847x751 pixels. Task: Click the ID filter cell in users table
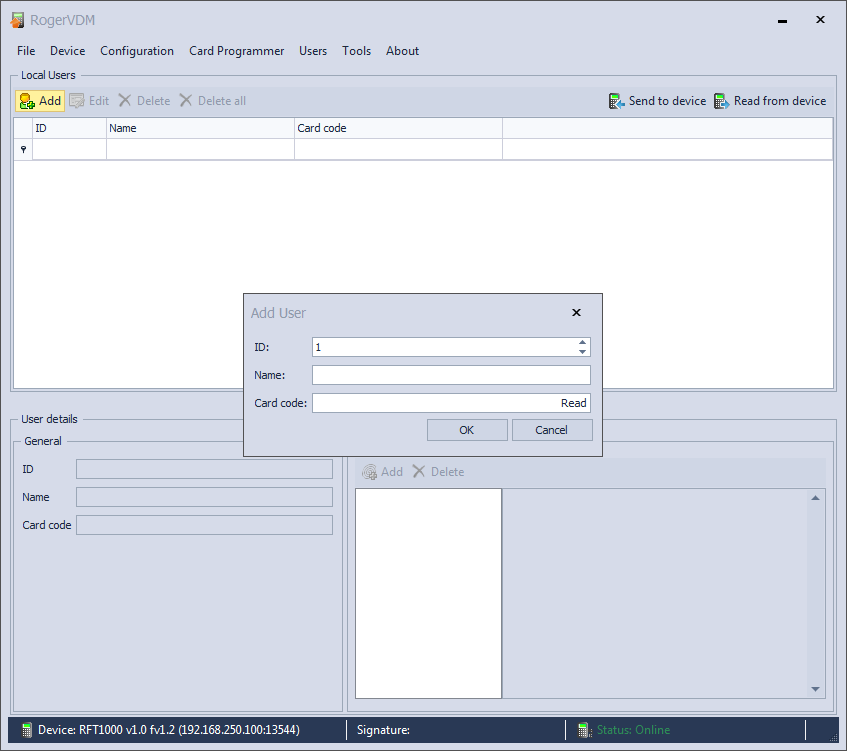tap(69, 149)
